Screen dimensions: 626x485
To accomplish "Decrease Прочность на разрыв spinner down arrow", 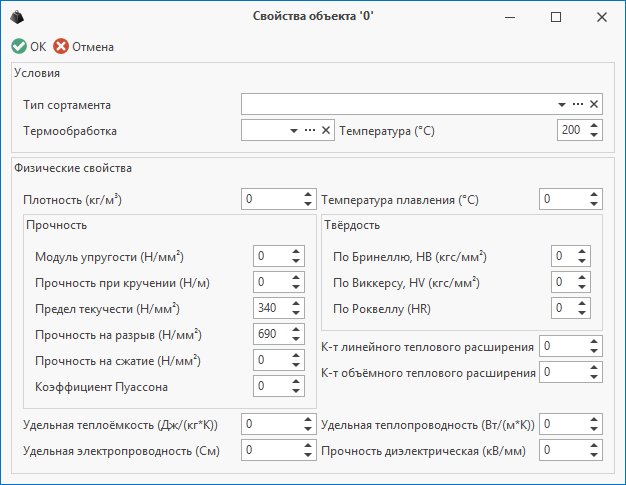I will (x=295, y=339).
